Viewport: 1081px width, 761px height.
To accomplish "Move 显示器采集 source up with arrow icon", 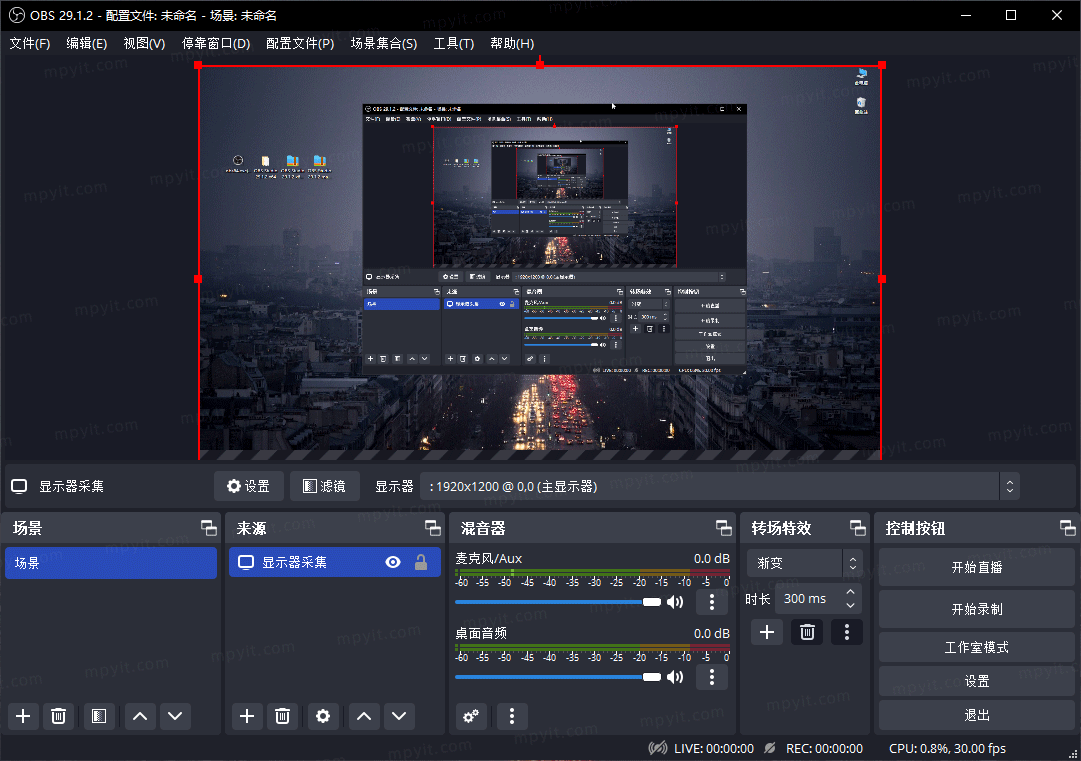I will (x=362, y=716).
